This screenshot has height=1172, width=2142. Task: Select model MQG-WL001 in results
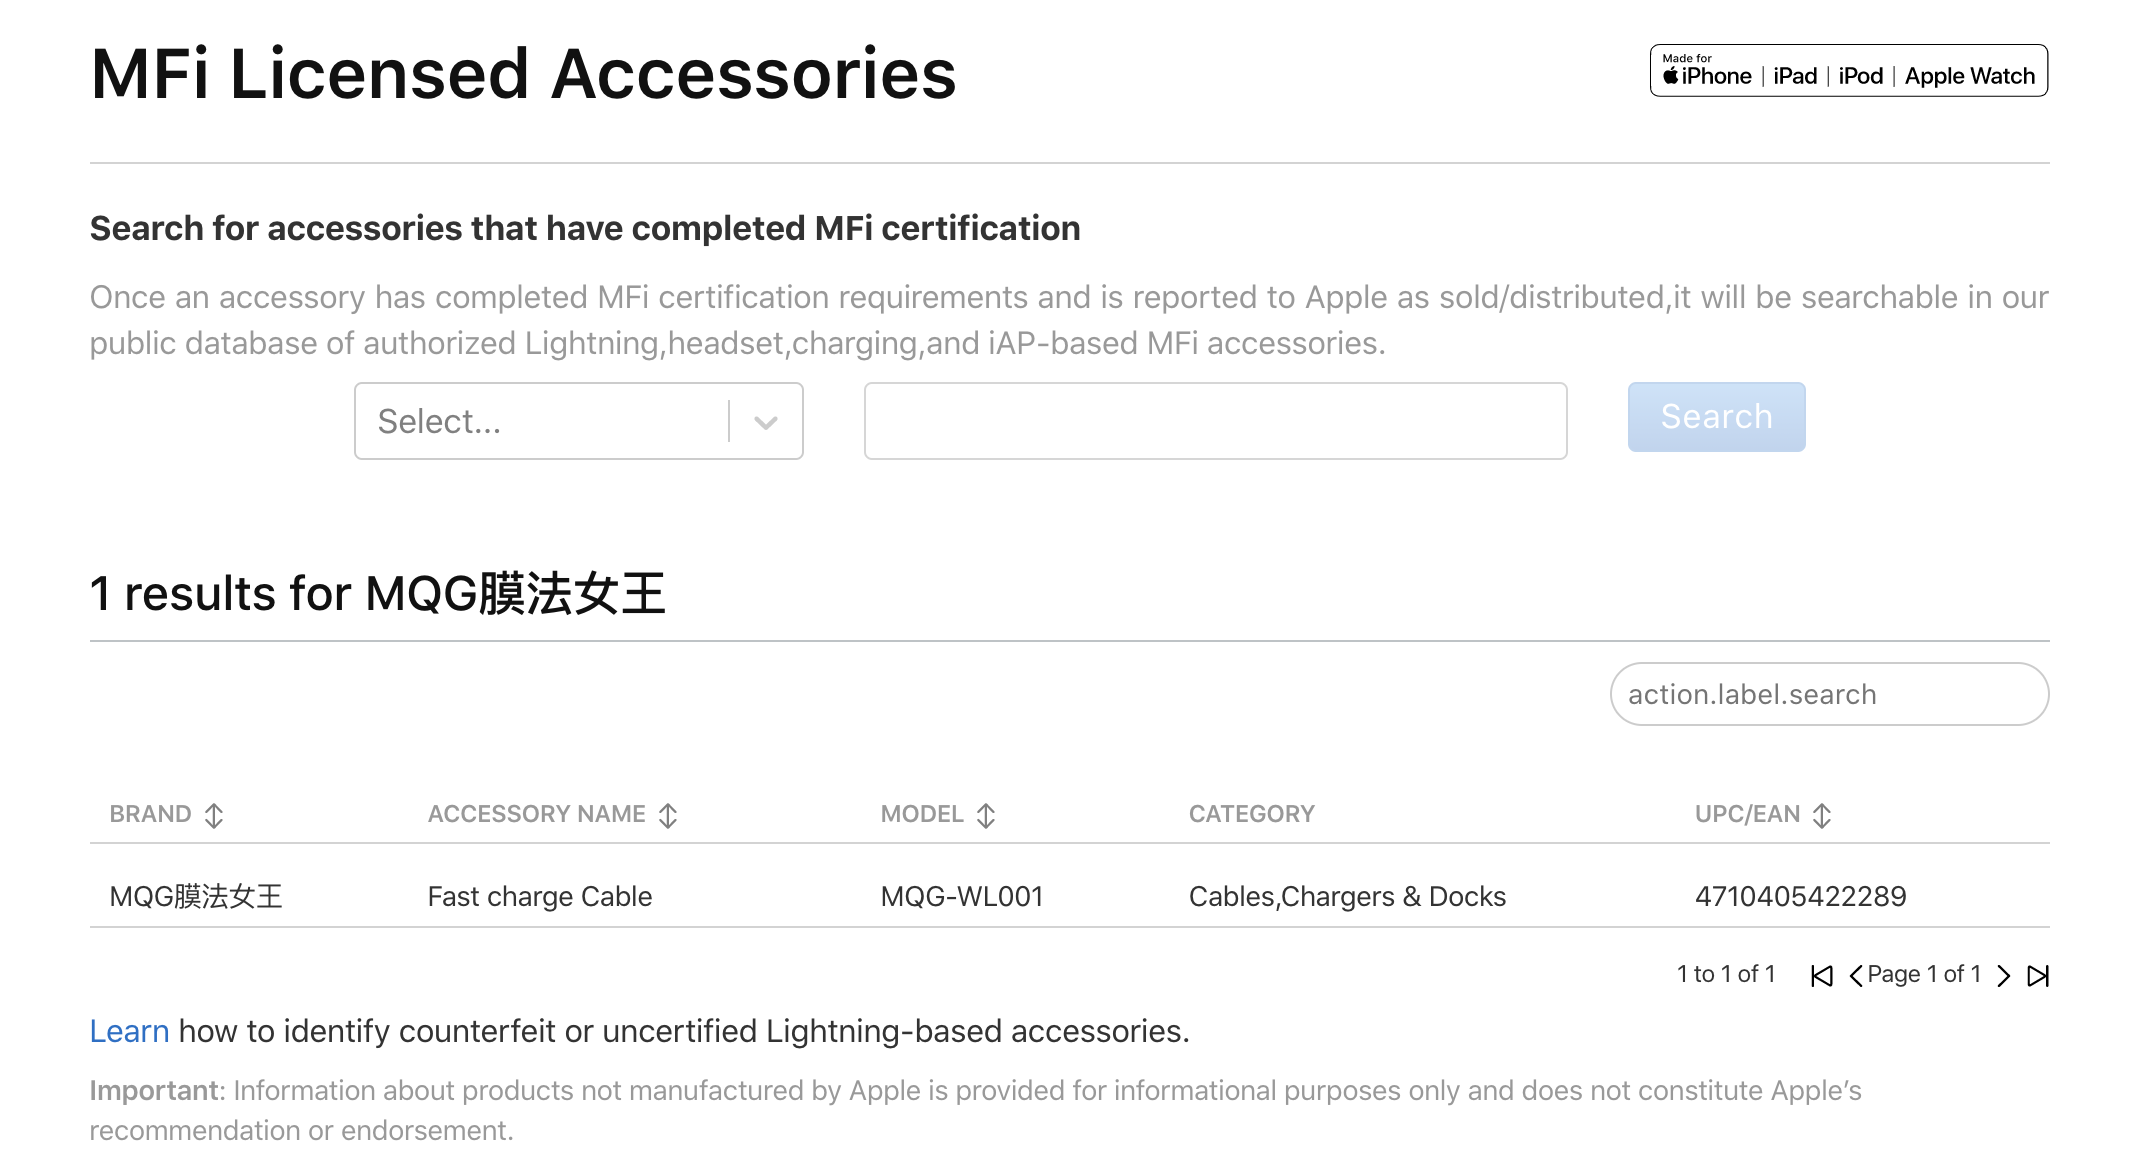[961, 896]
